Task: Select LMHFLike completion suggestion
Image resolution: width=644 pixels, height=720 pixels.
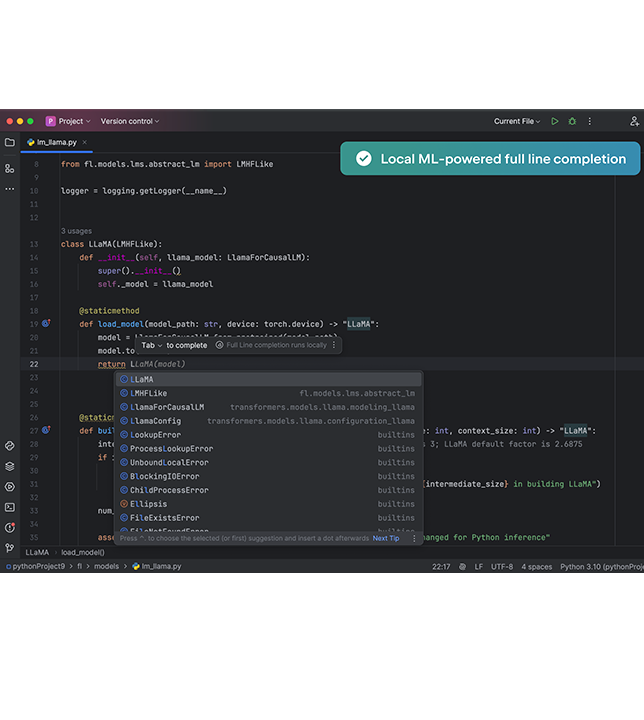Action: tap(149, 393)
